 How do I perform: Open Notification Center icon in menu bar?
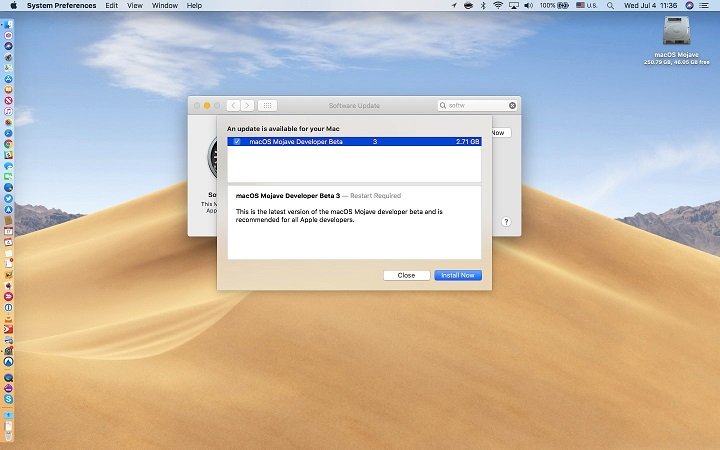point(706,6)
